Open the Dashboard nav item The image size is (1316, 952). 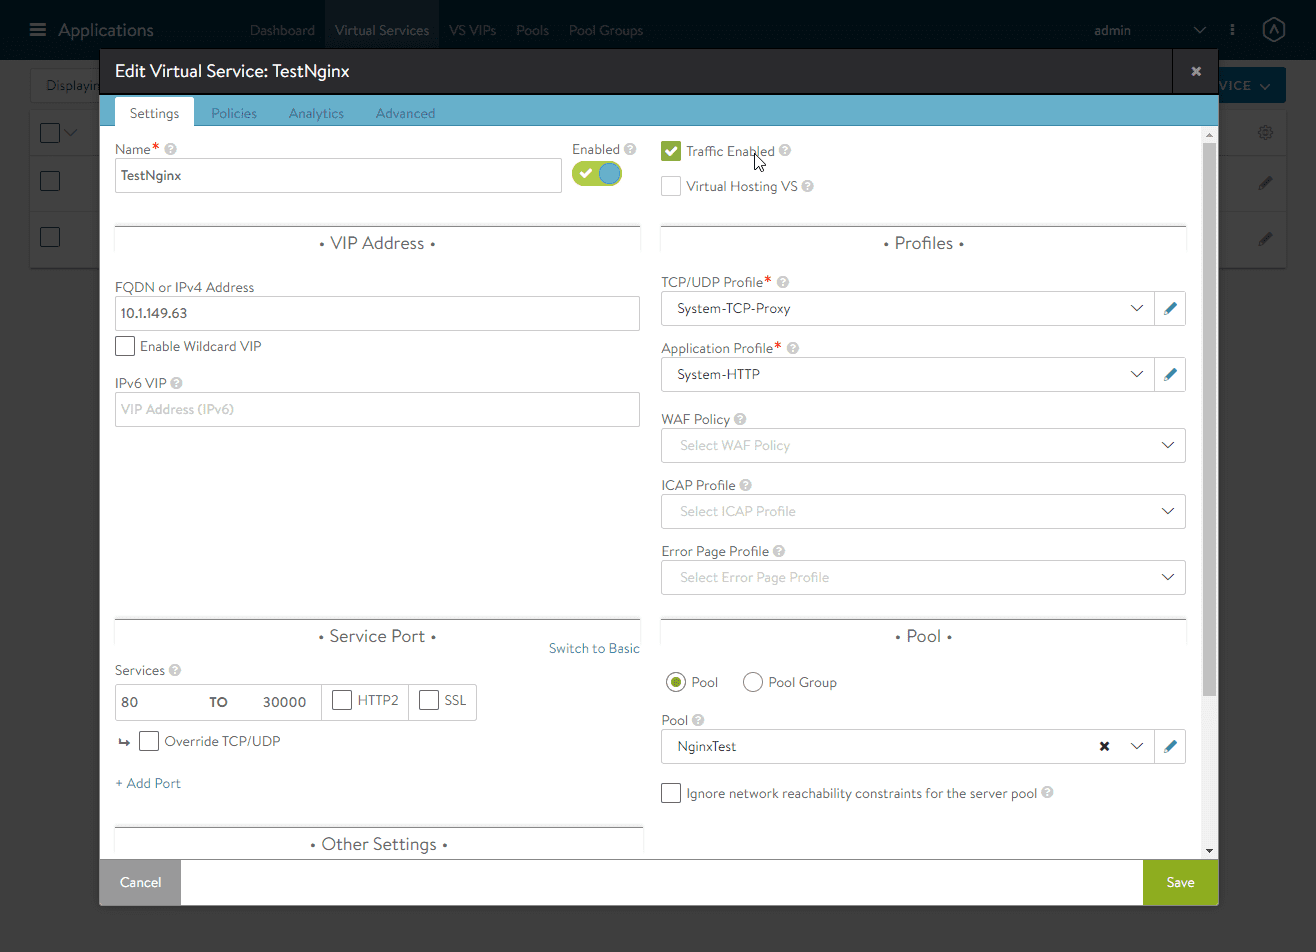(282, 30)
